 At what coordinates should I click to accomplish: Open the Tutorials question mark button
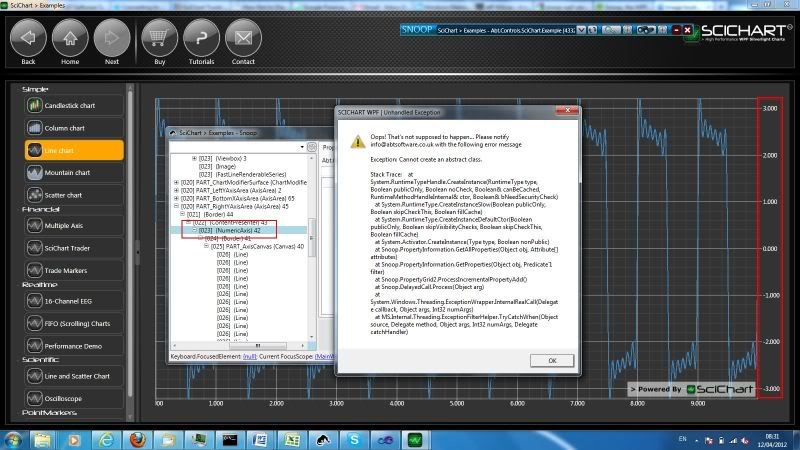click(x=202, y=38)
